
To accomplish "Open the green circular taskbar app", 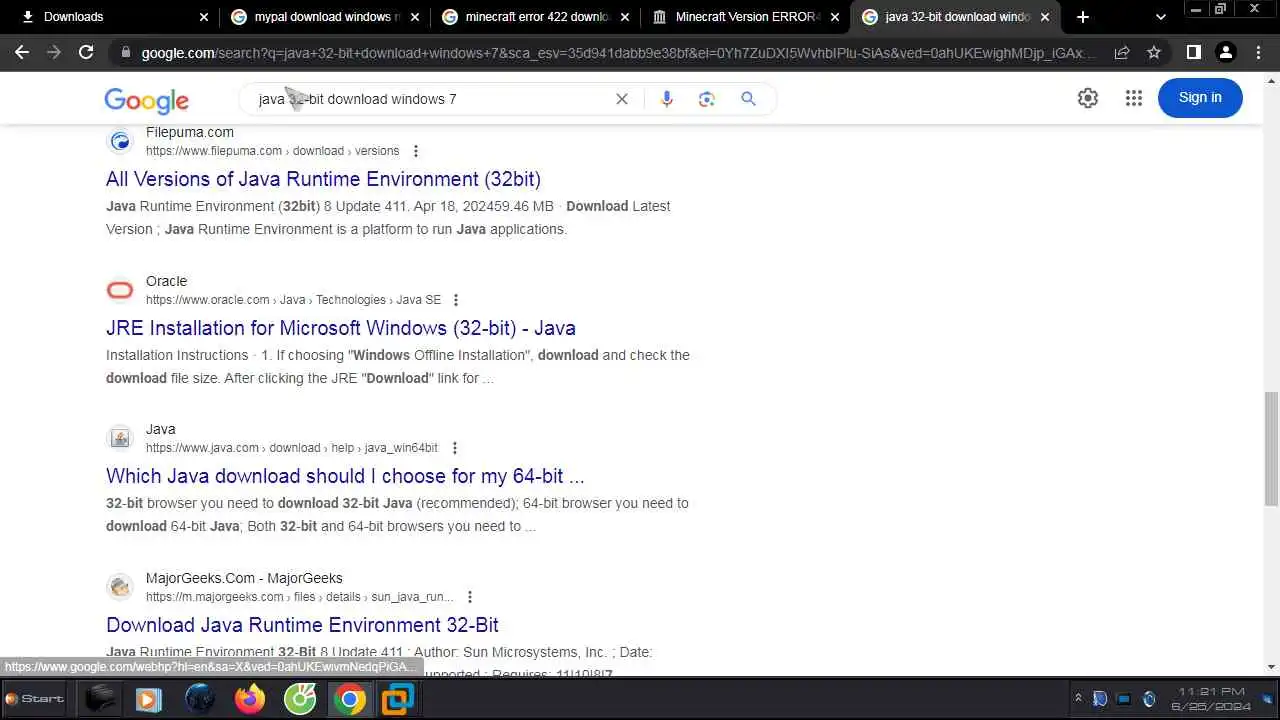I will pyautogui.click(x=300, y=698).
